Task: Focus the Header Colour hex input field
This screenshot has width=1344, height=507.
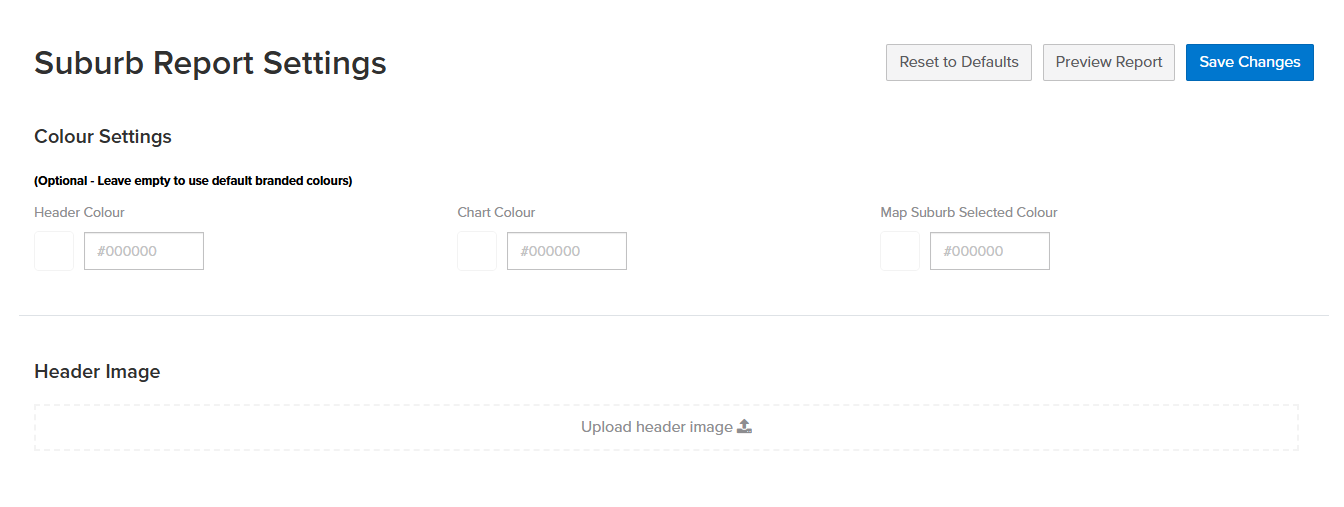Action: [144, 251]
